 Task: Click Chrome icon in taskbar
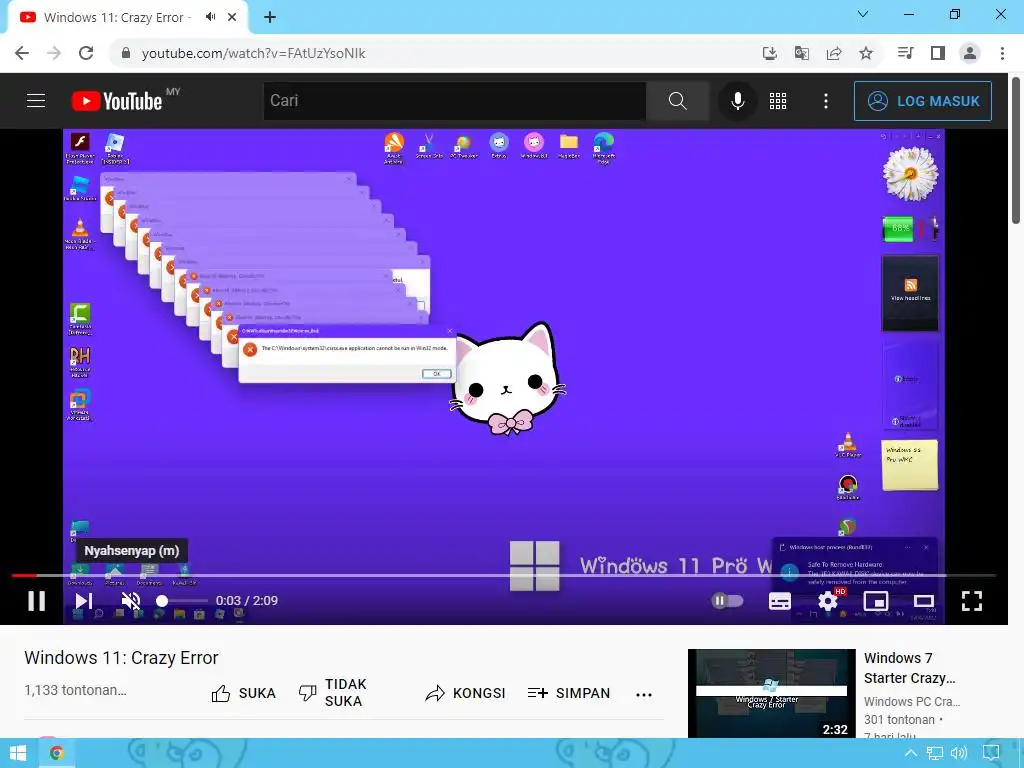click(x=57, y=753)
